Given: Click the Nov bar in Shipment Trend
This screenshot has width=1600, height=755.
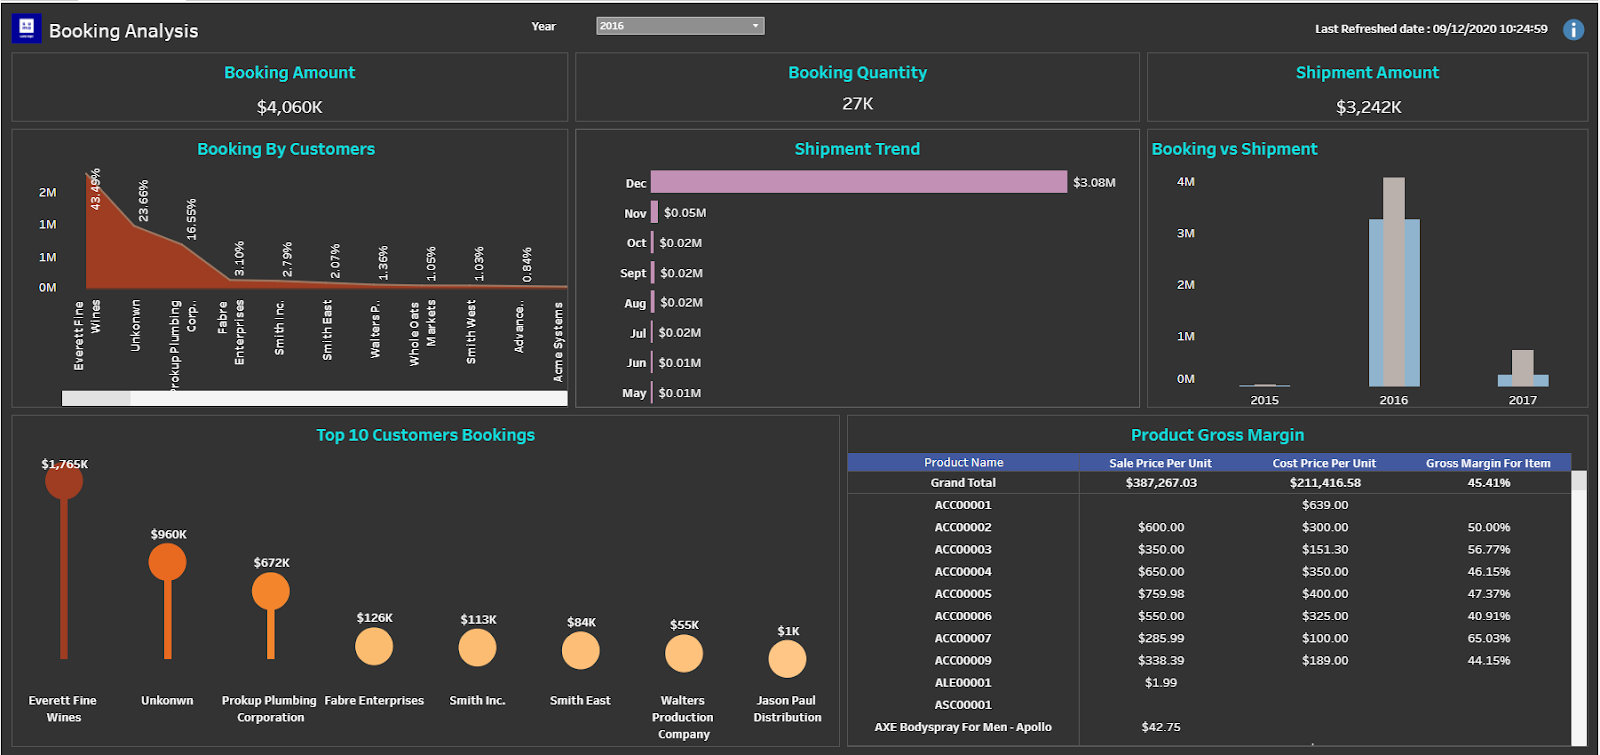Looking at the screenshot, I should [x=654, y=212].
